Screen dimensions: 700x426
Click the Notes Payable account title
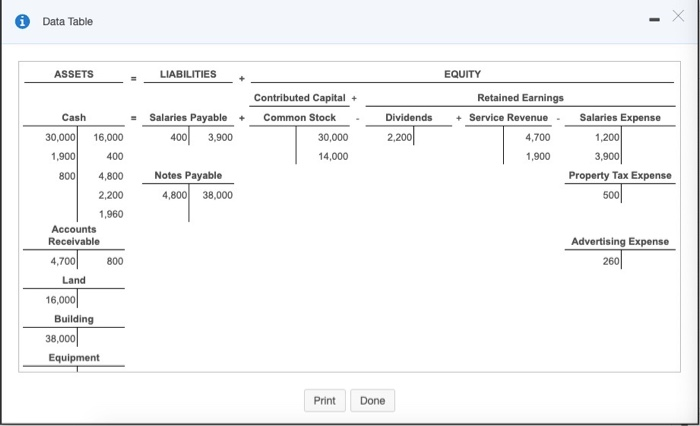(188, 175)
